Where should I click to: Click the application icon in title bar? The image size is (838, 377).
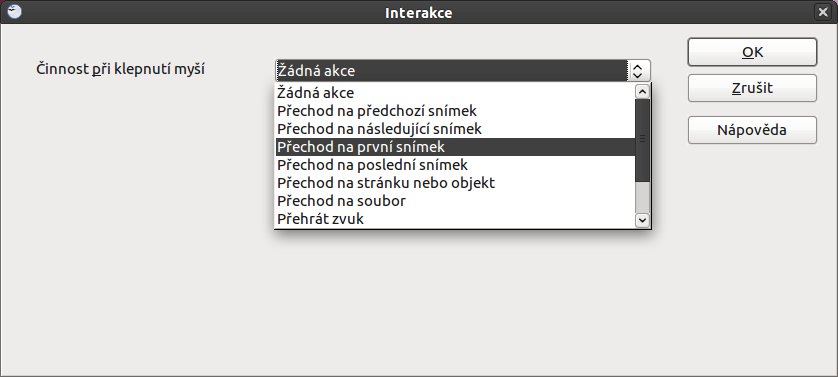(x=14, y=12)
